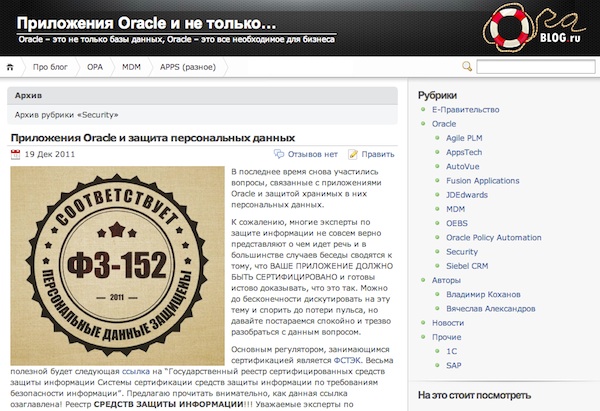Image resolution: width=600 pixels, height=411 pixels.
Task: Open the Oracle Policy Automation category
Action: point(494,238)
